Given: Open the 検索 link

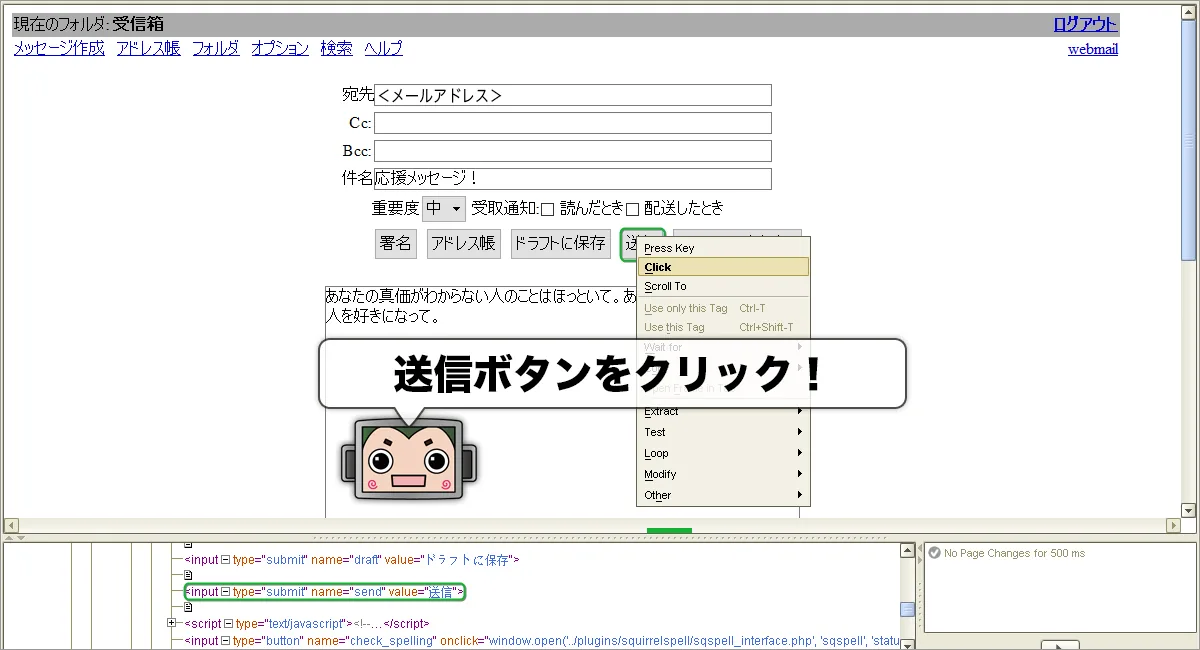Looking at the screenshot, I should pos(336,48).
